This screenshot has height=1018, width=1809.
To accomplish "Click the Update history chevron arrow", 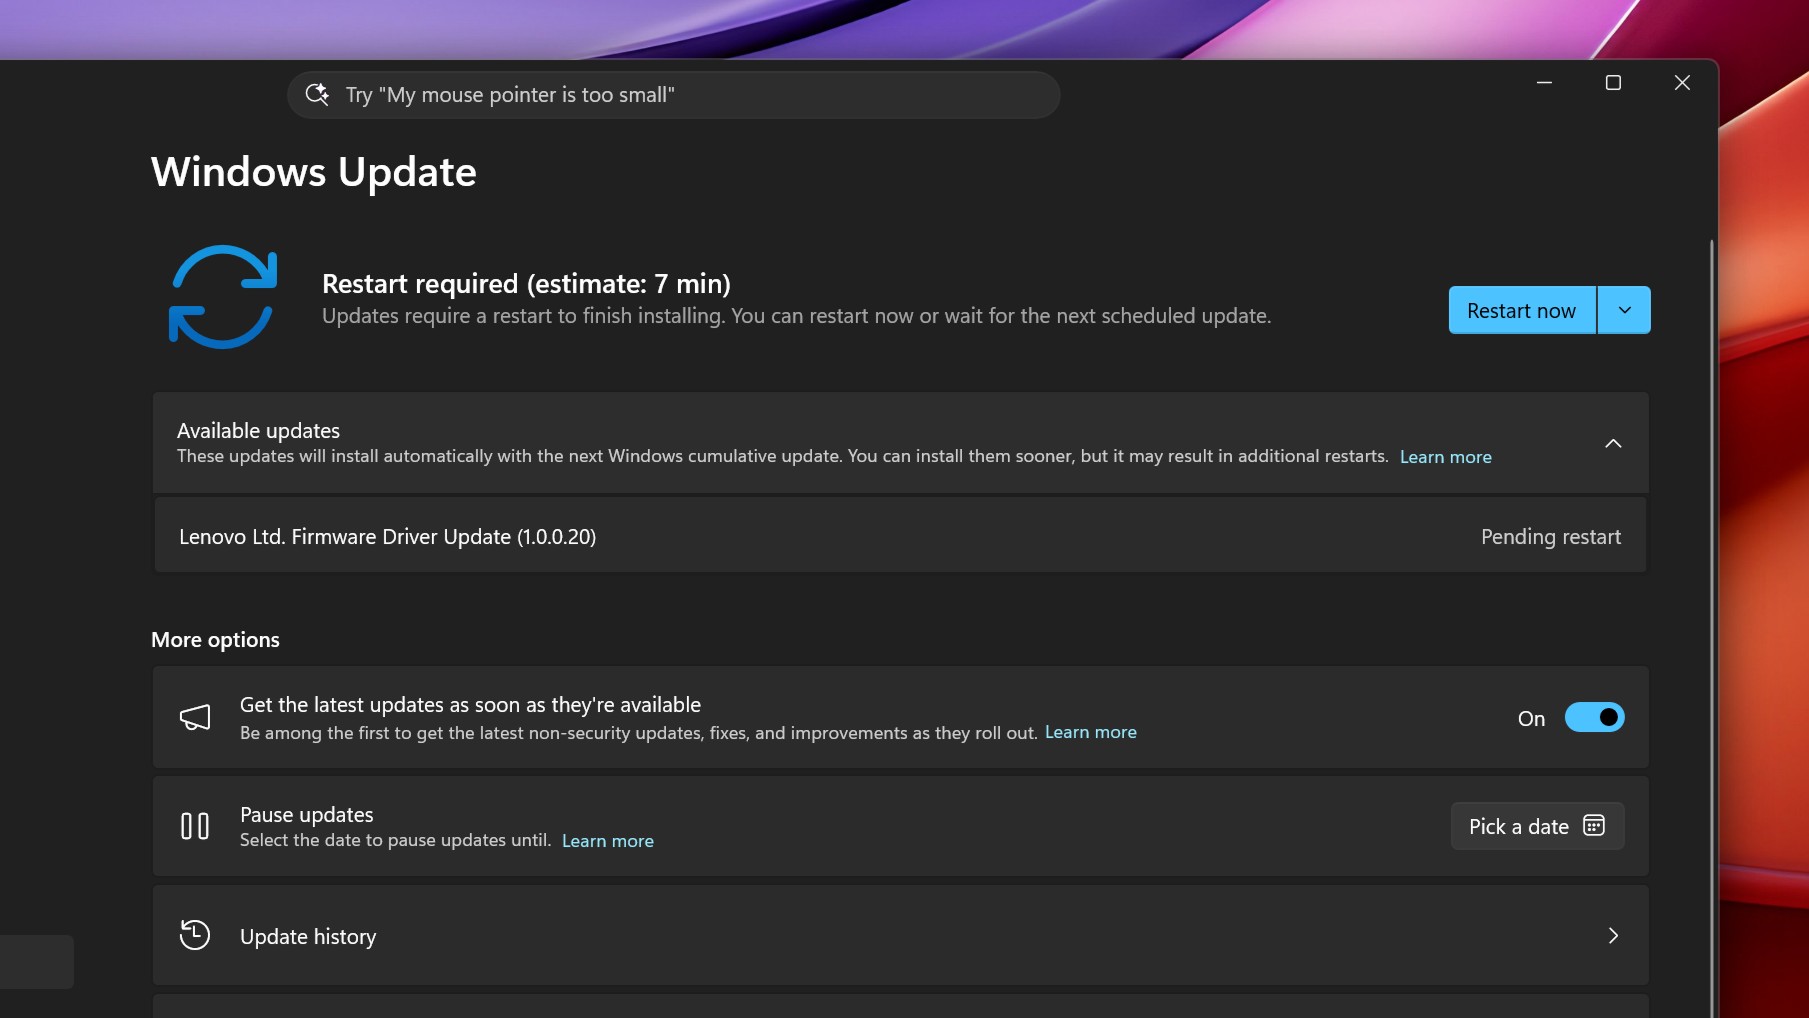I will 1613,935.
